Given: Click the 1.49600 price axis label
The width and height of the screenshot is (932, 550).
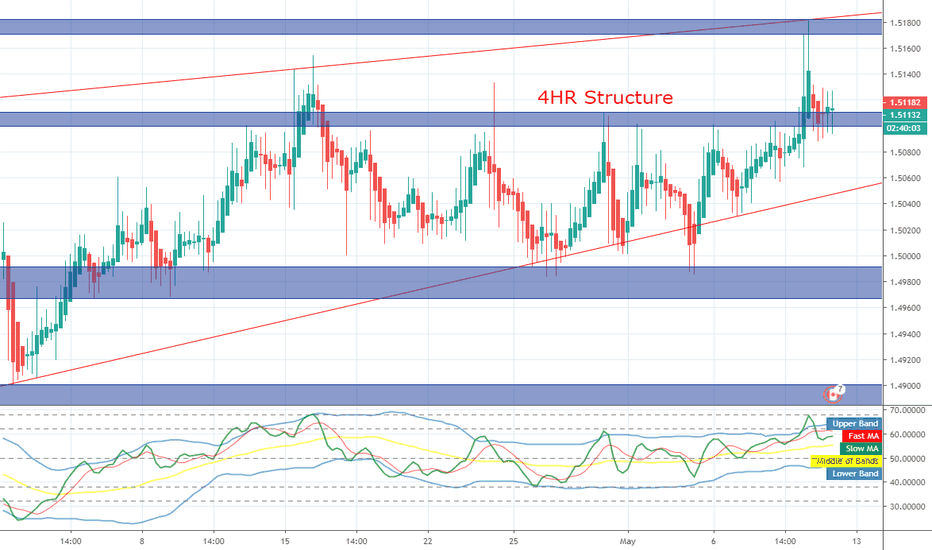Looking at the screenshot, I should (905, 308).
